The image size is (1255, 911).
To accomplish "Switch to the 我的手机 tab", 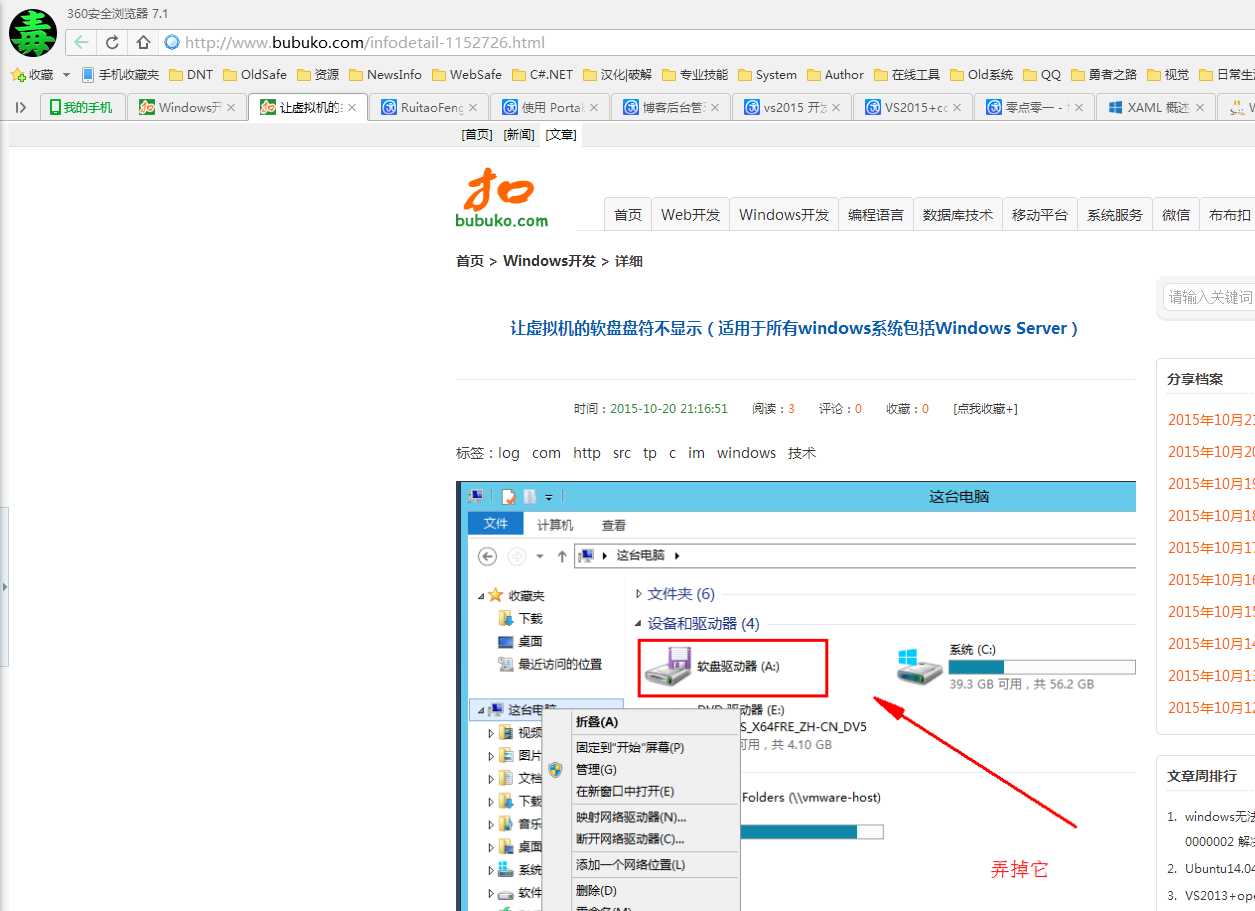I will click(83, 107).
